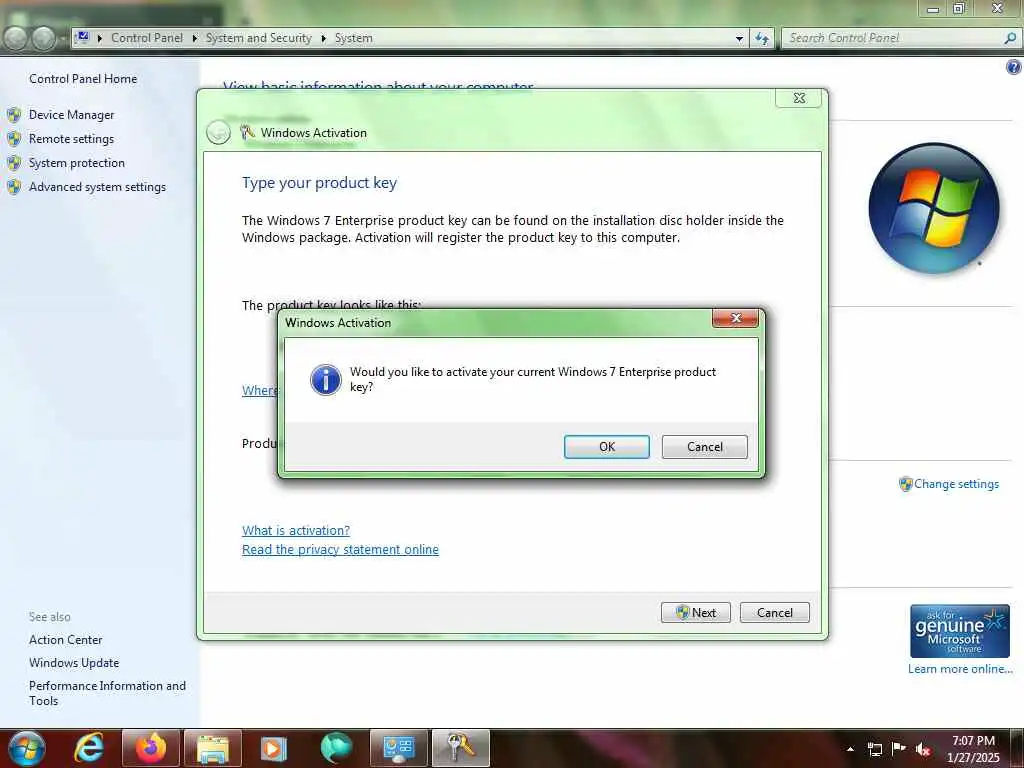Launch Internet Explorer from the taskbar
The height and width of the screenshot is (768, 1024).
pos(89,748)
